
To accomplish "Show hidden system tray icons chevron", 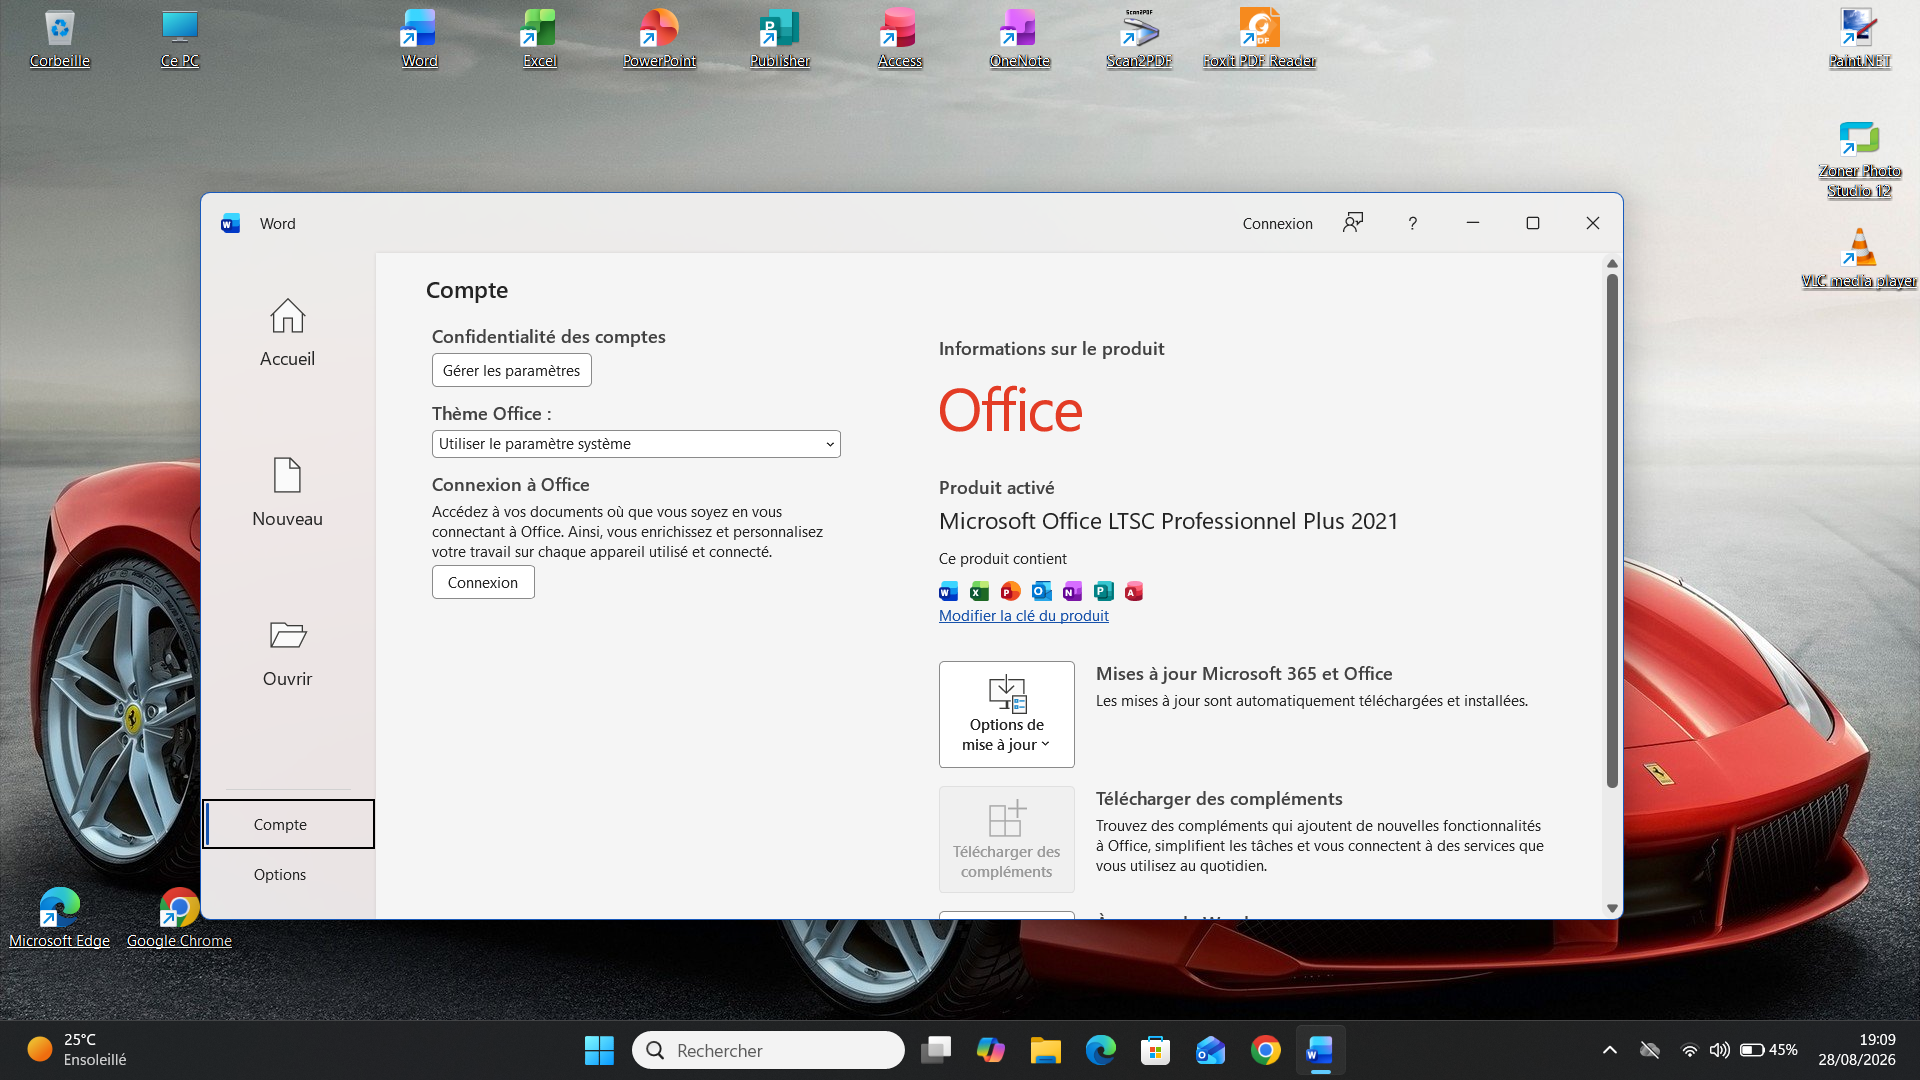I will [1609, 1050].
